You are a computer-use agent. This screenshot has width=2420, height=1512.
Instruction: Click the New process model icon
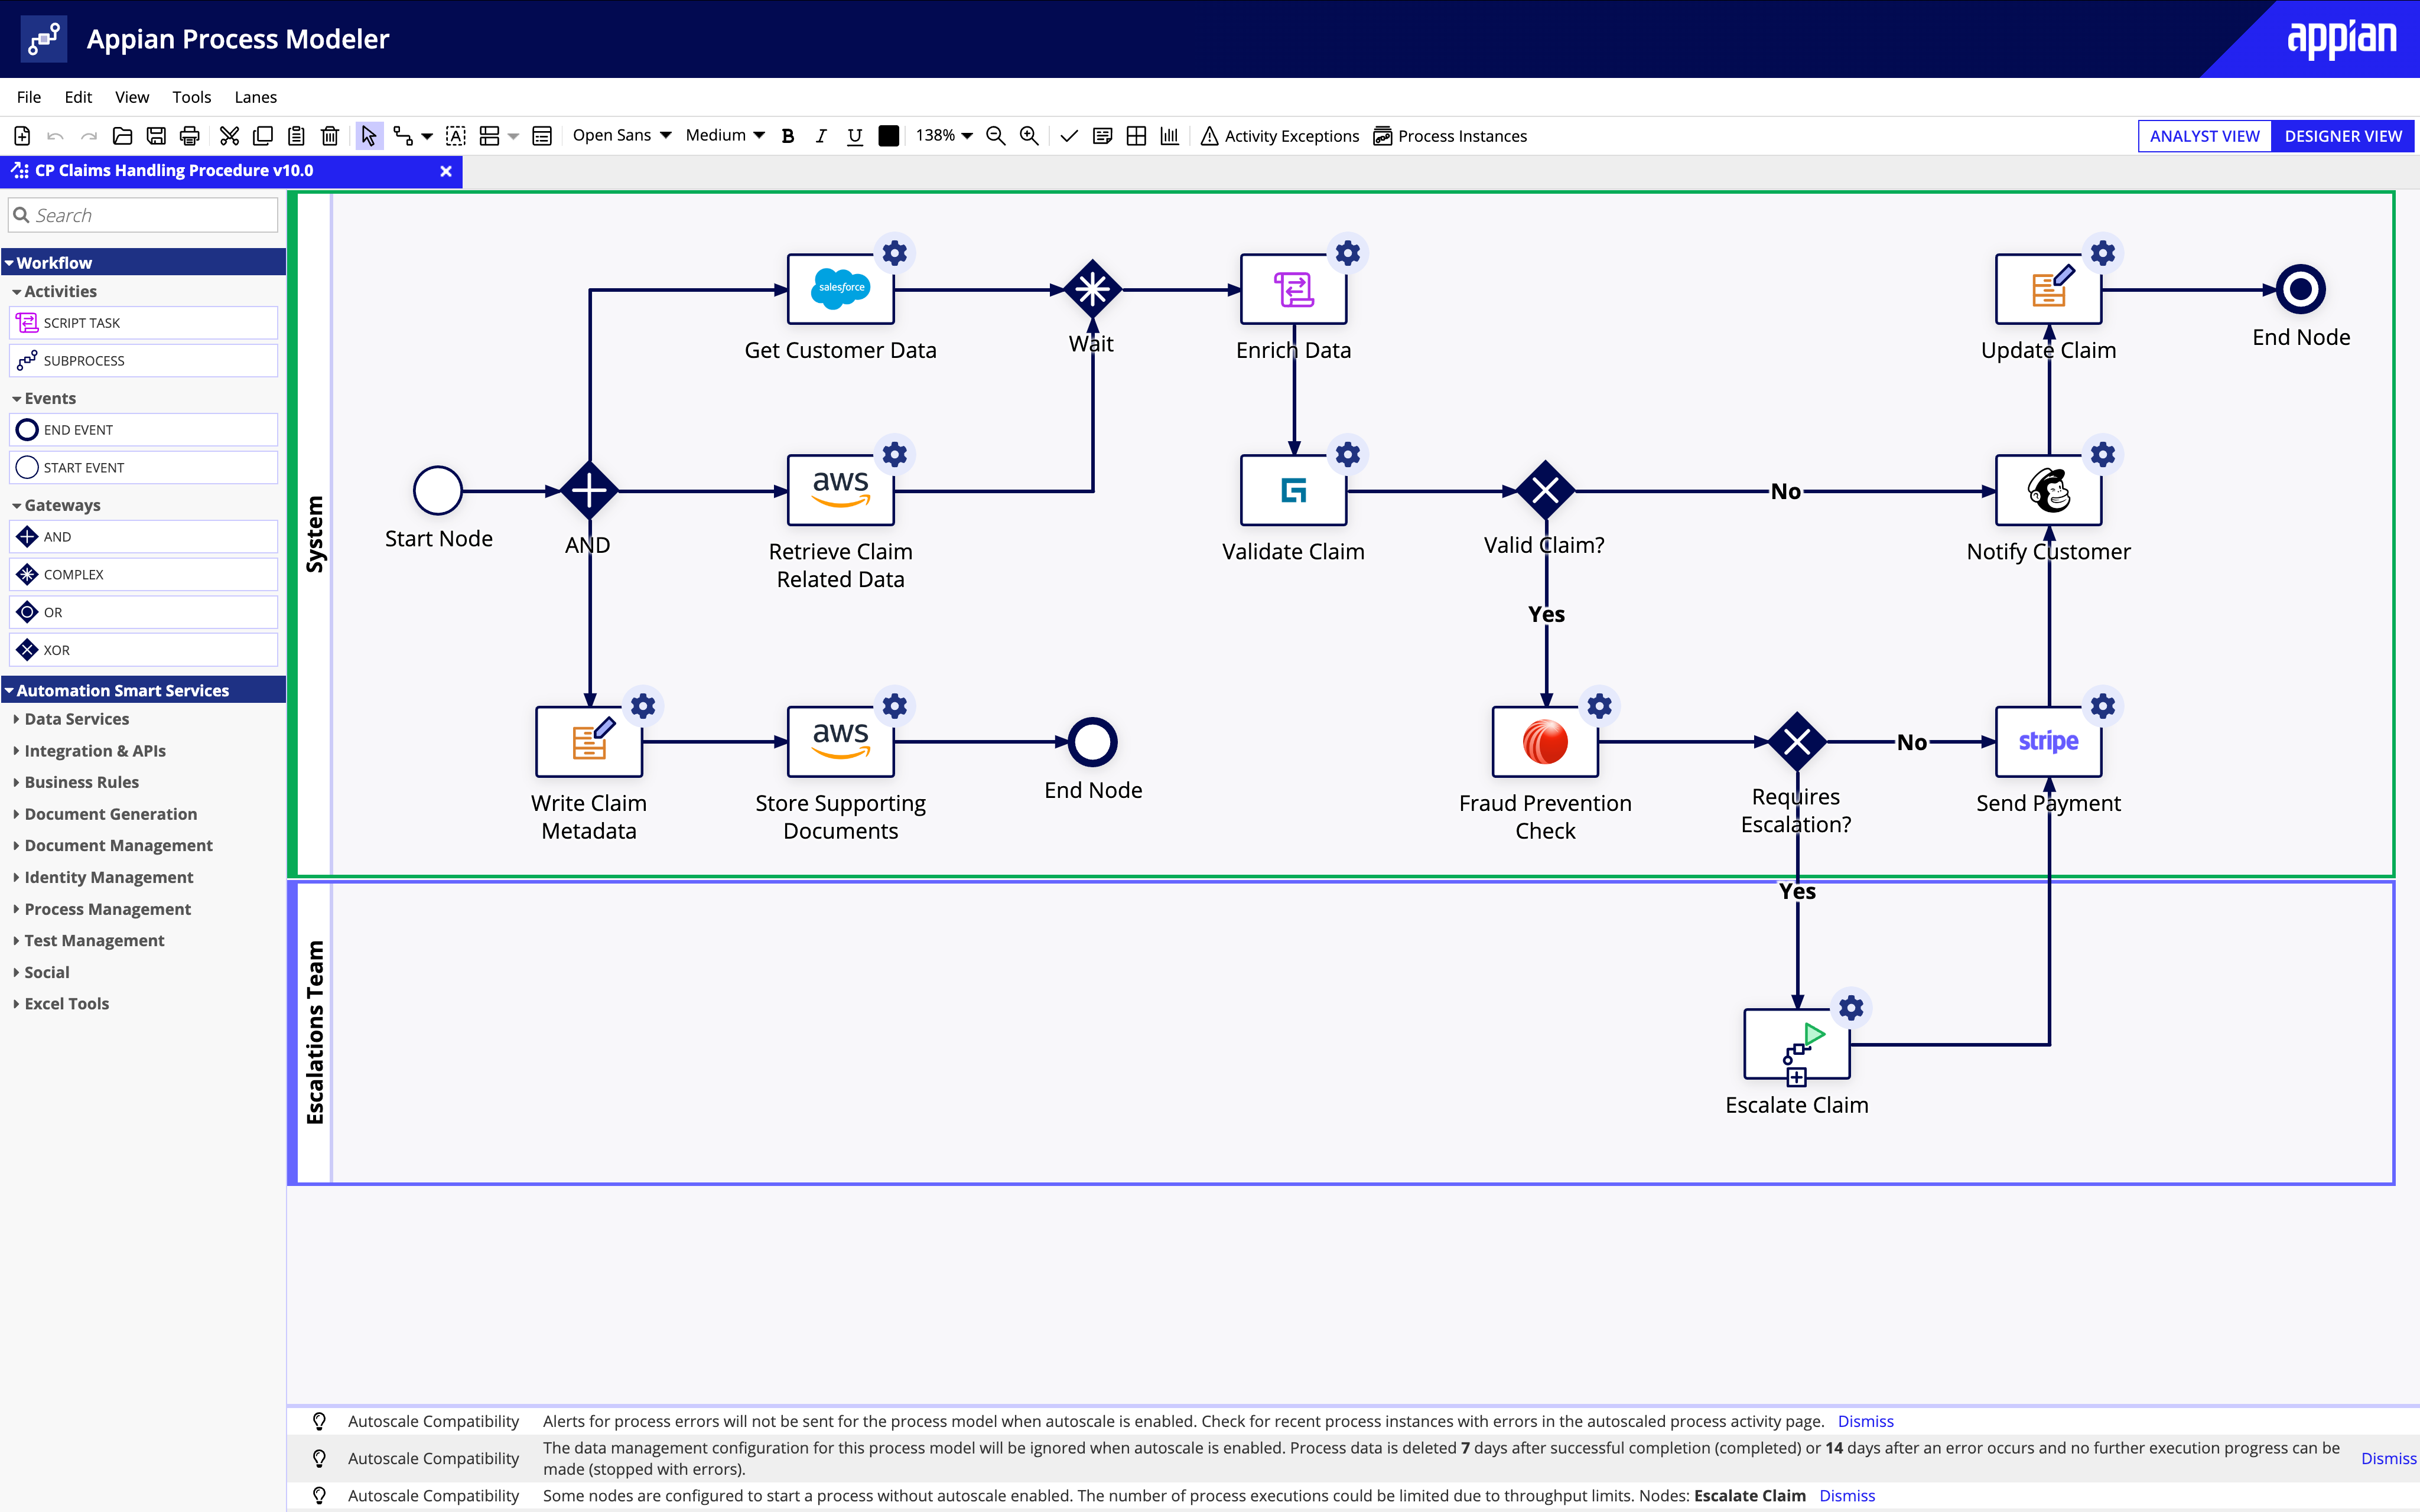22,136
